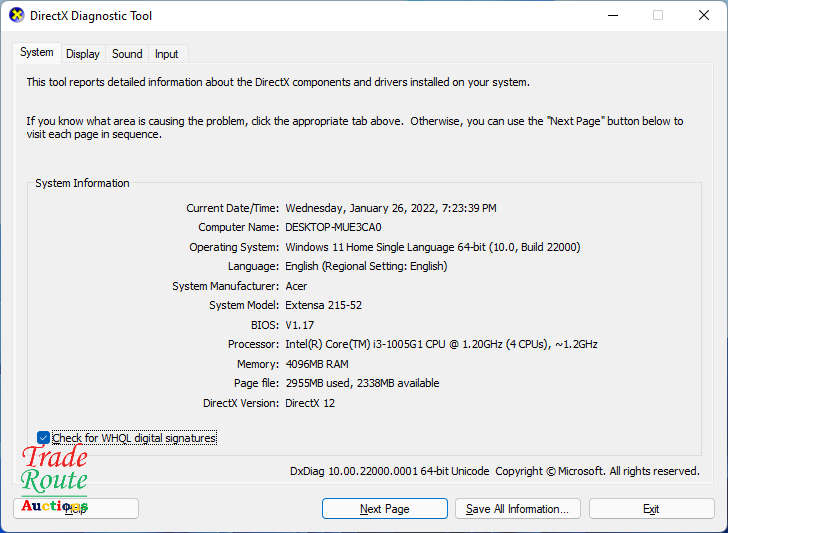Screen dimensions: 819x533
Task: Click the System tab
Action: pyautogui.click(x=37, y=52)
